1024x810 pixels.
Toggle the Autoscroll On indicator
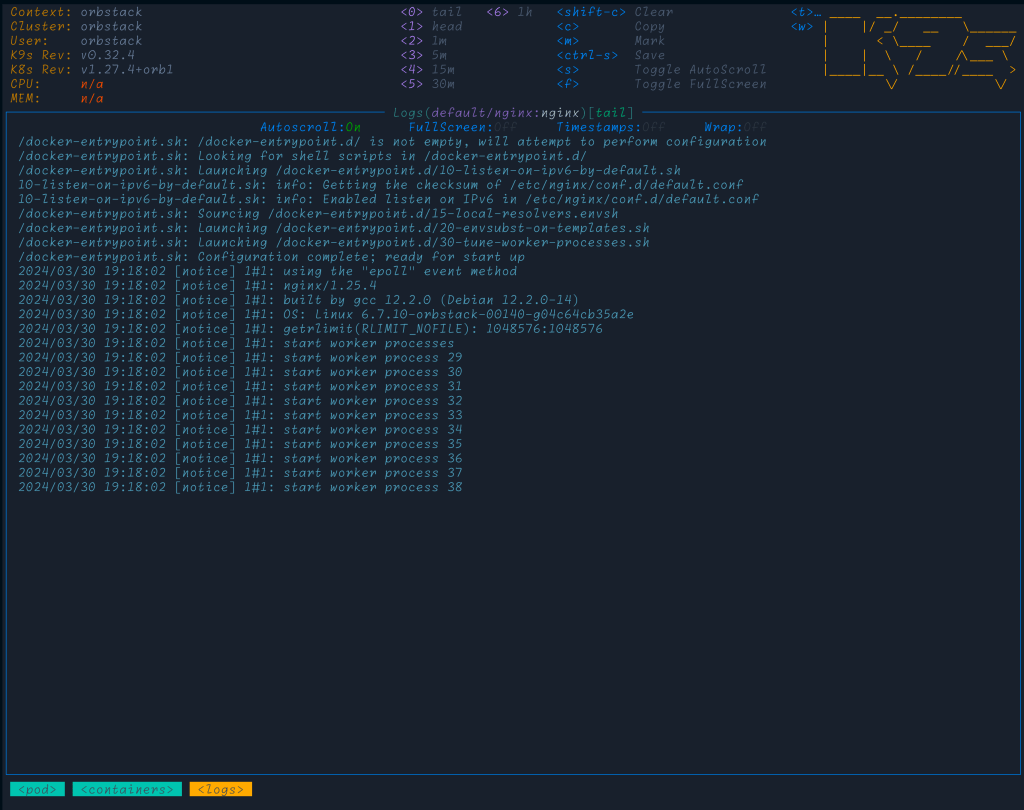click(x=310, y=128)
